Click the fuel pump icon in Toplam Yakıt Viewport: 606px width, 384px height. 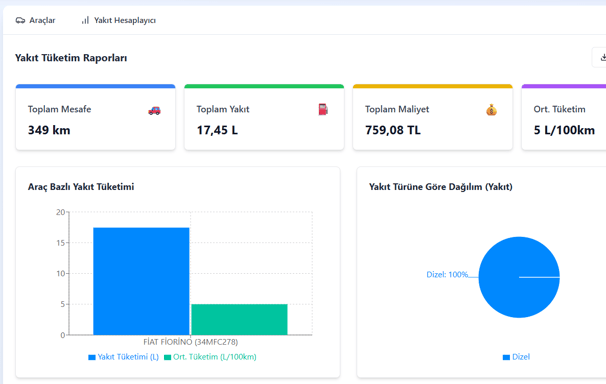point(323,110)
